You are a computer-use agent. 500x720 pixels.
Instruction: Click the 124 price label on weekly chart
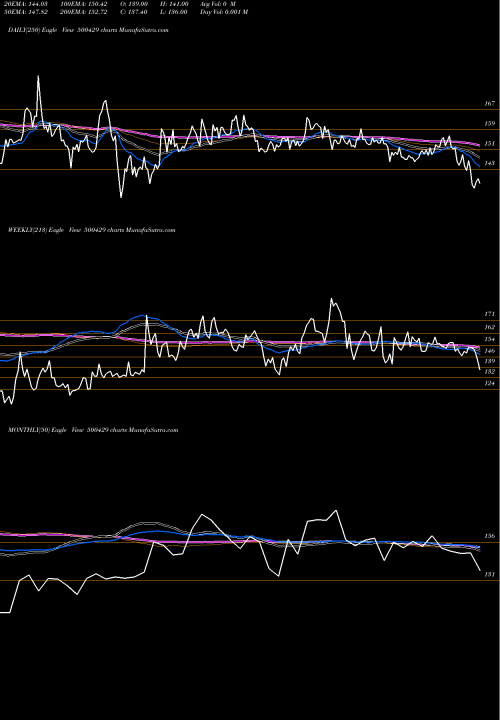coord(489,383)
